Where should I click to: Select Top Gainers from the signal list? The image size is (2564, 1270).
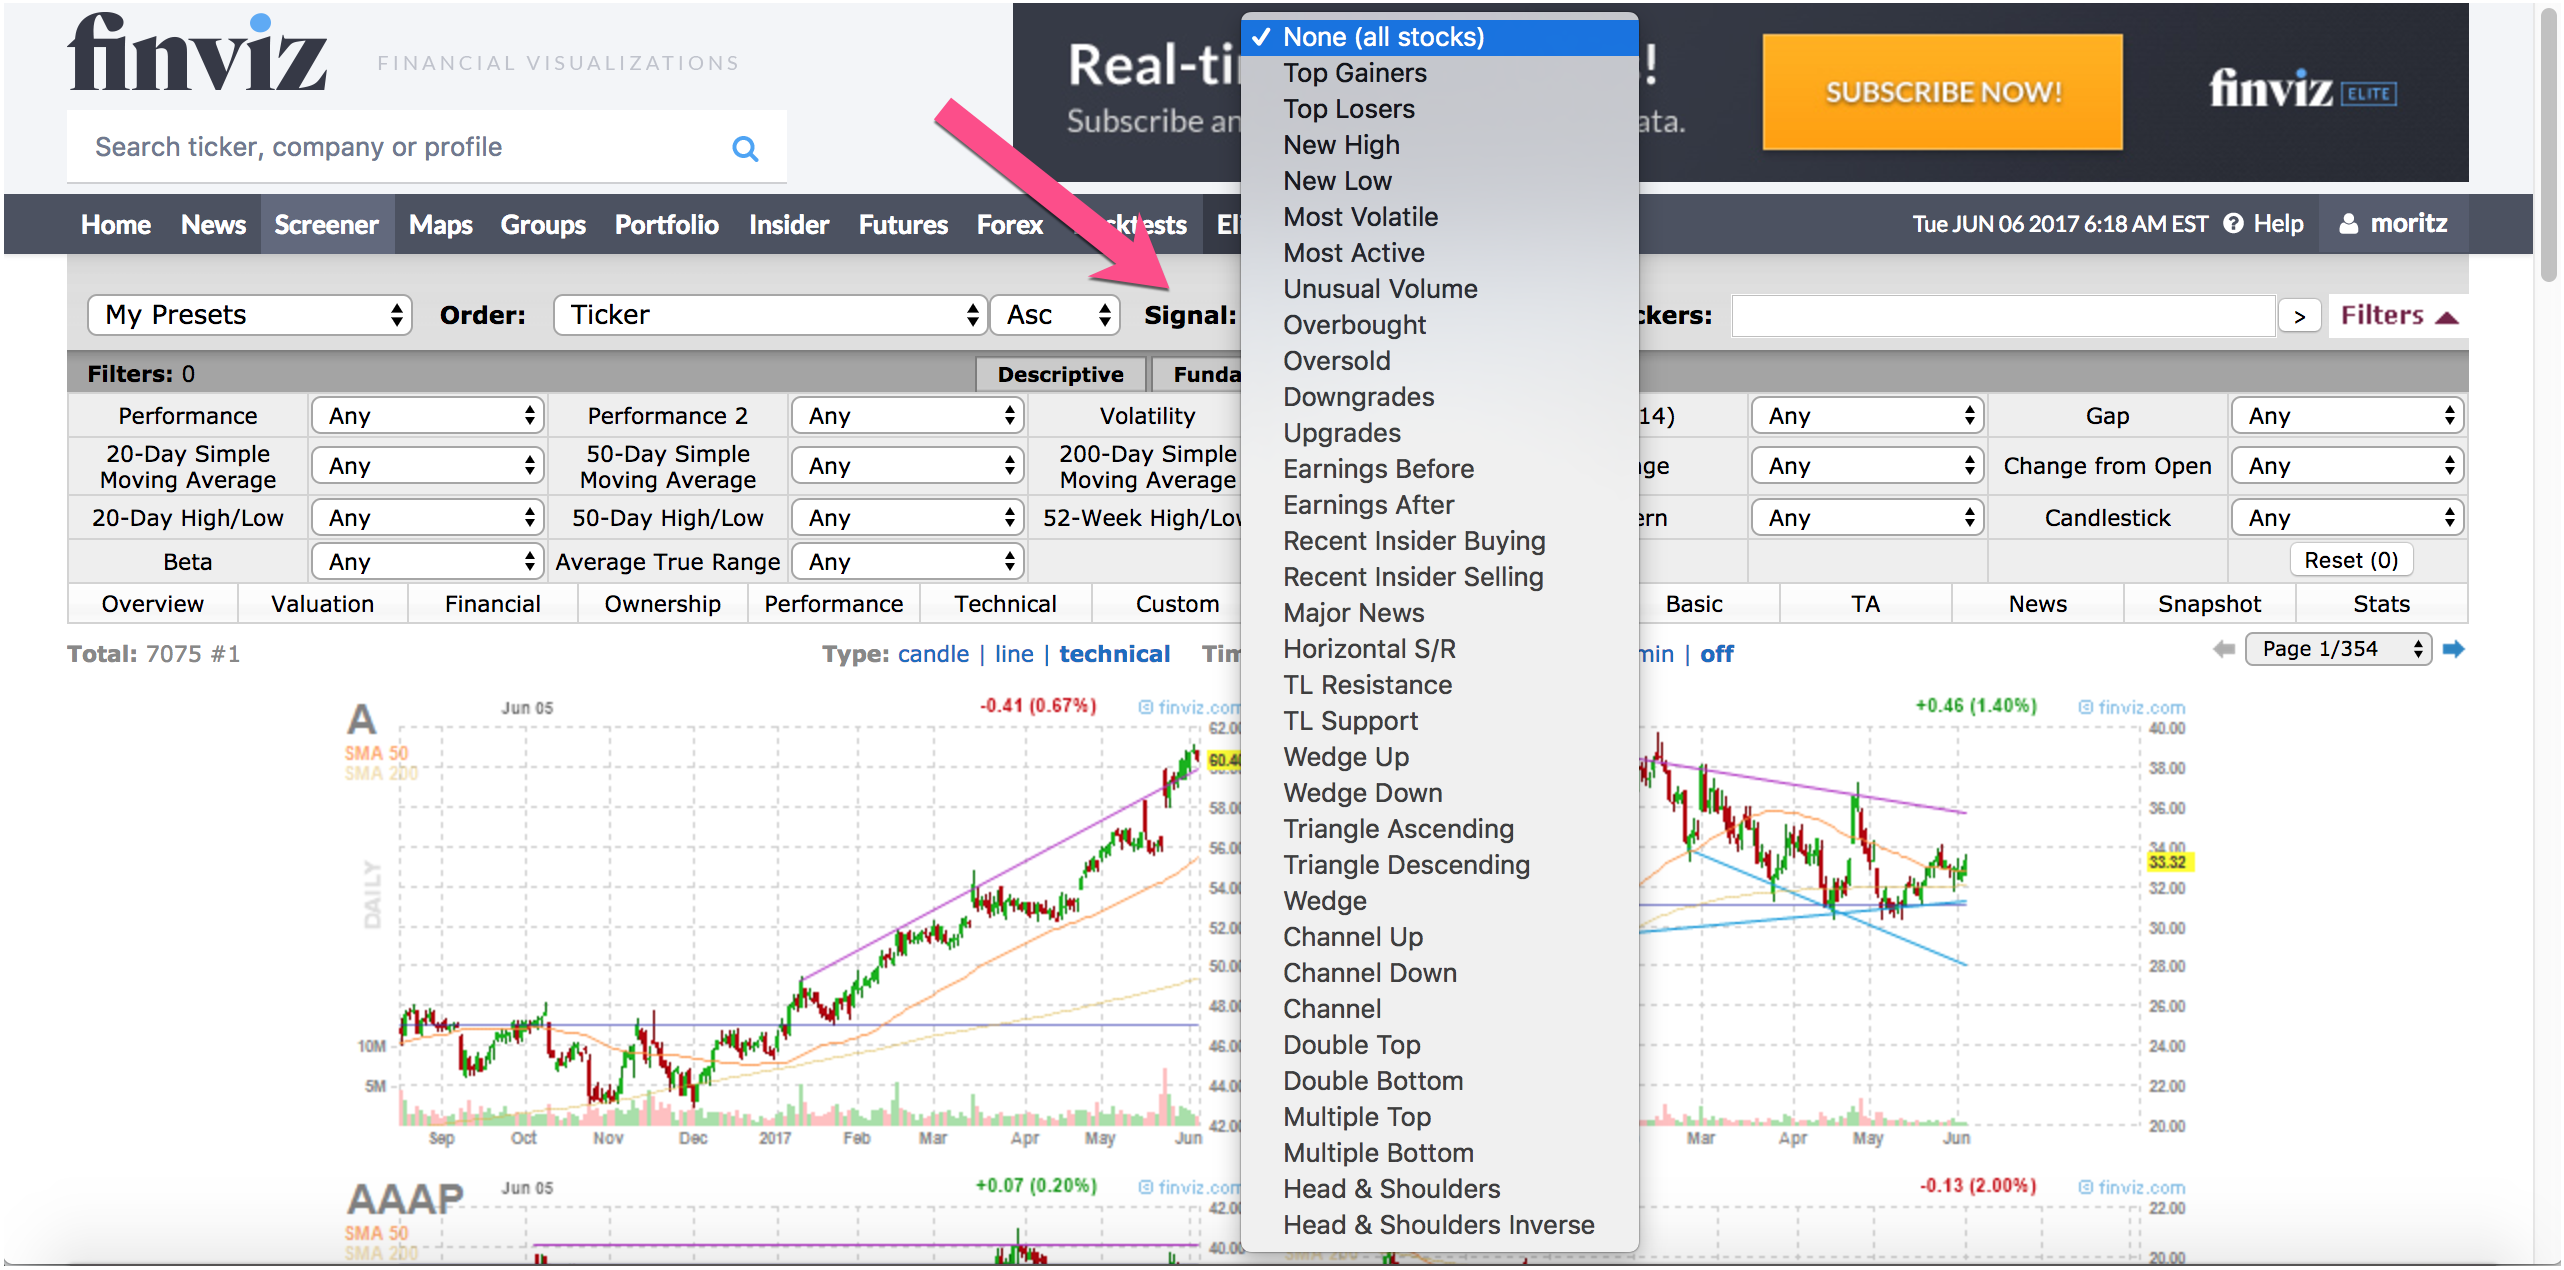point(1354,73)
